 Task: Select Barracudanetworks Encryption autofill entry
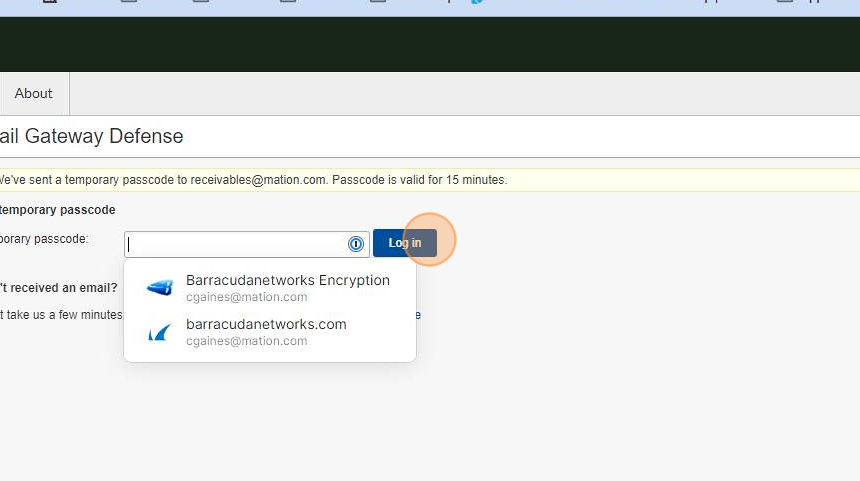270,288
